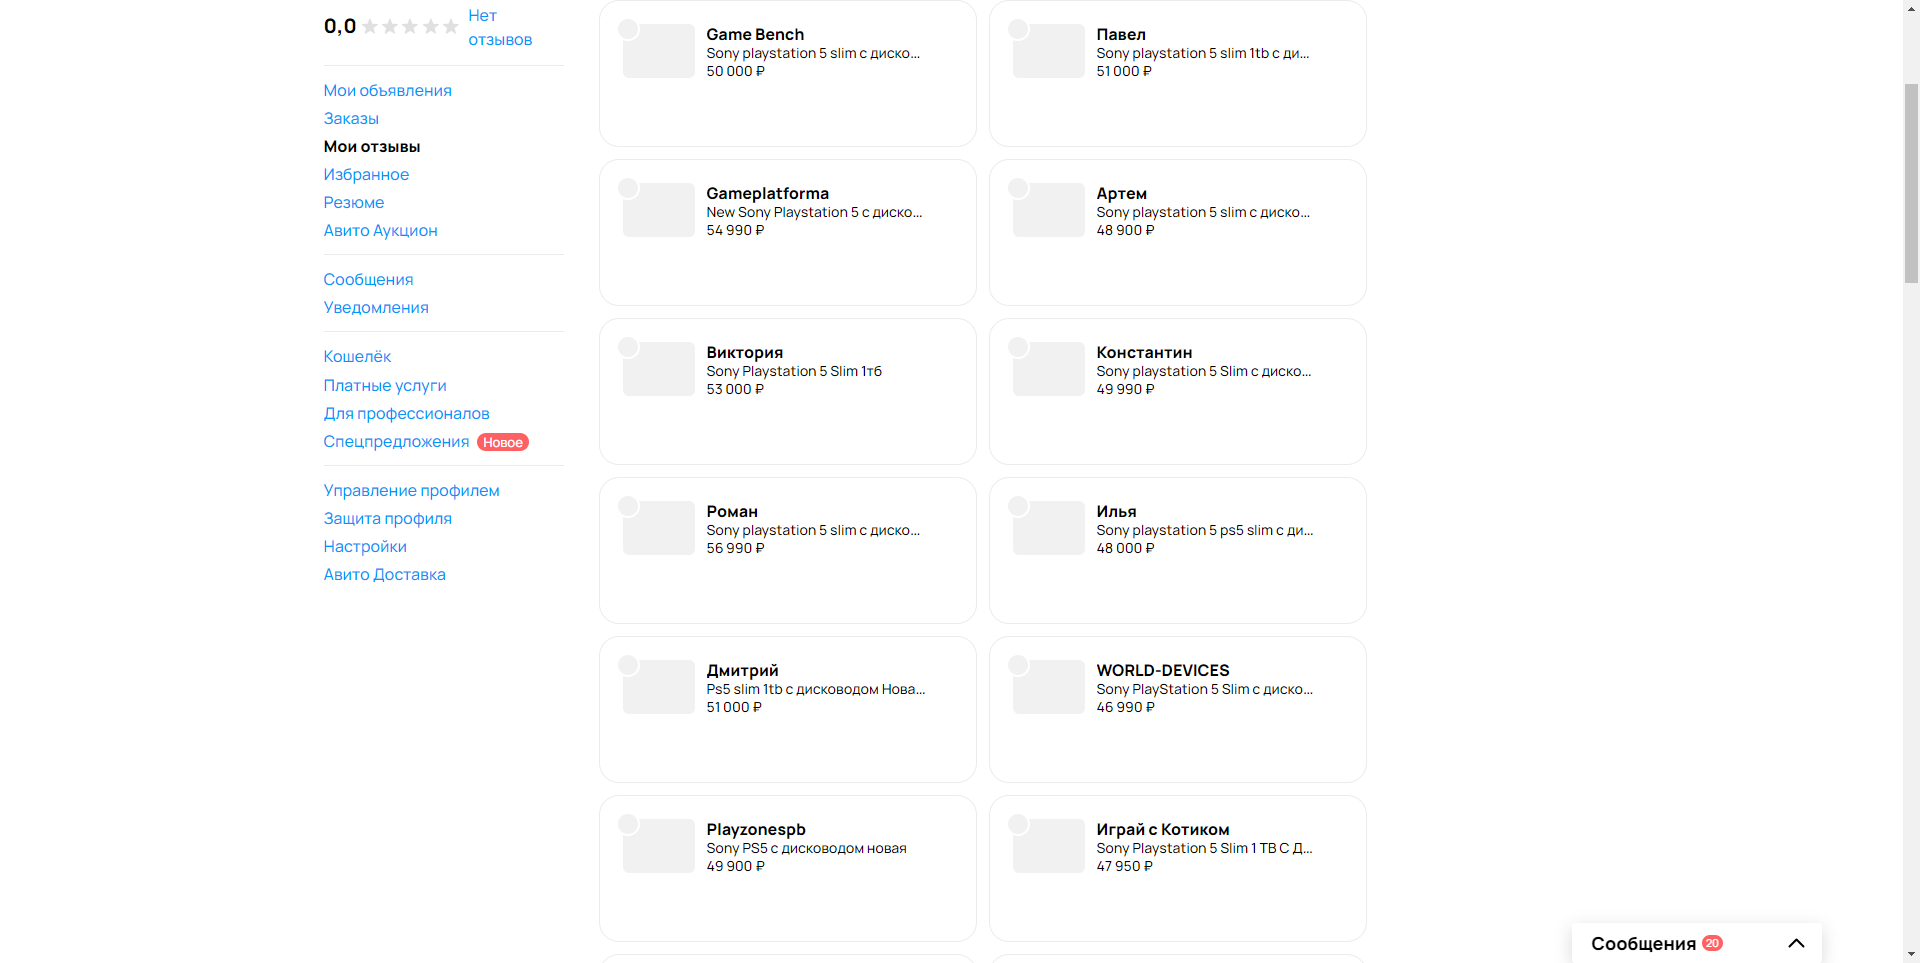This screenshot has width=1920, height=963.
Task: Click seller name Game Bench
Action: pos(755,34)
